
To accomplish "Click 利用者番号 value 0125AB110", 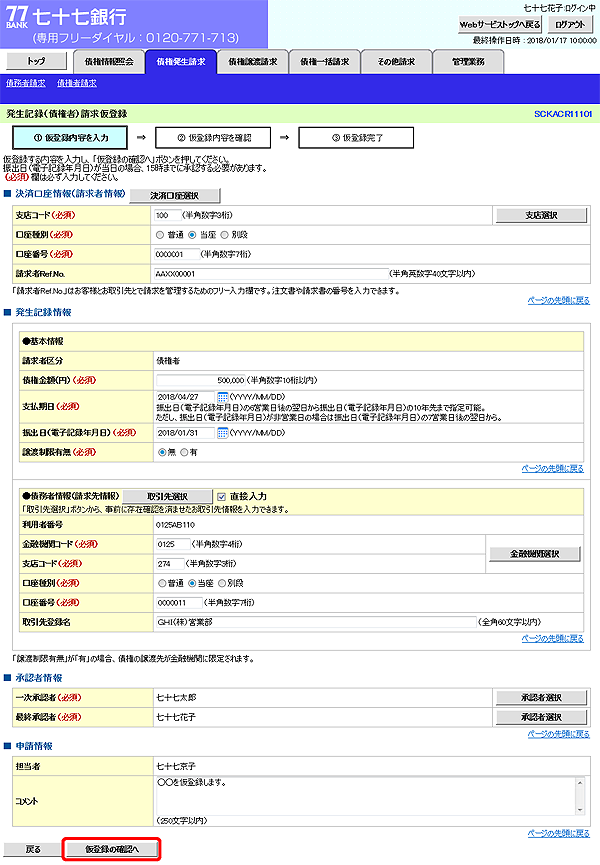I will pyautogui.click(x=175, y=525).
